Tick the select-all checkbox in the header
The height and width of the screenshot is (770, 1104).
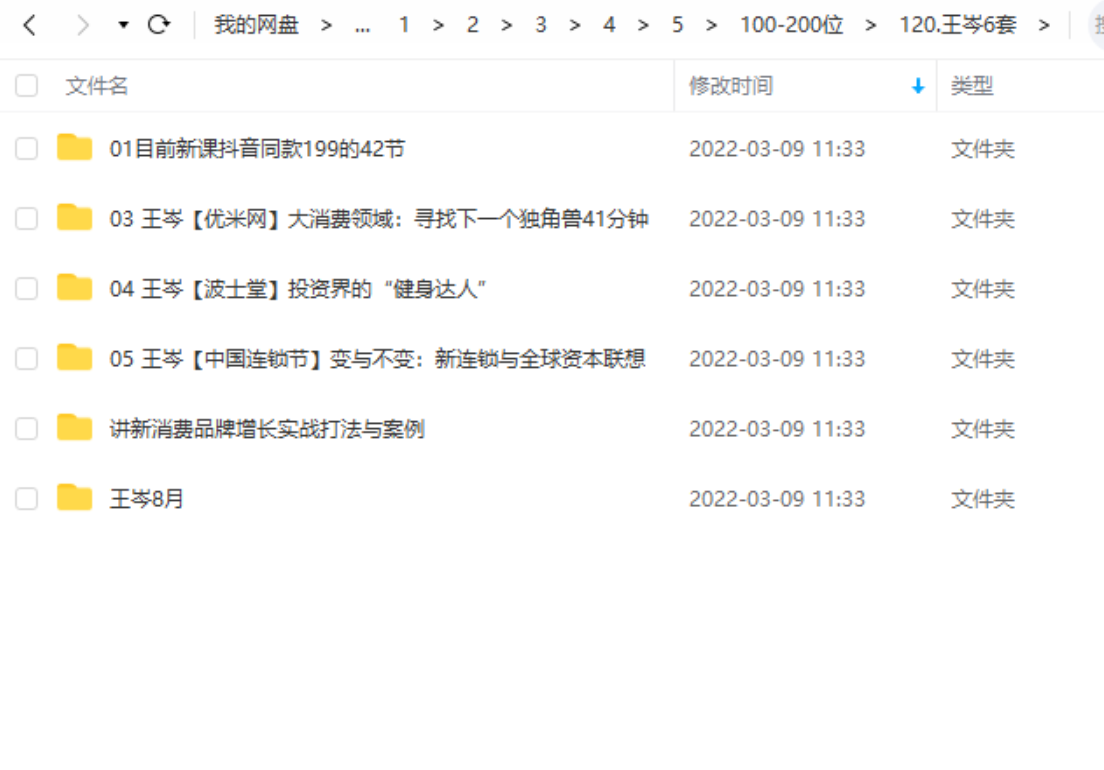27,86
